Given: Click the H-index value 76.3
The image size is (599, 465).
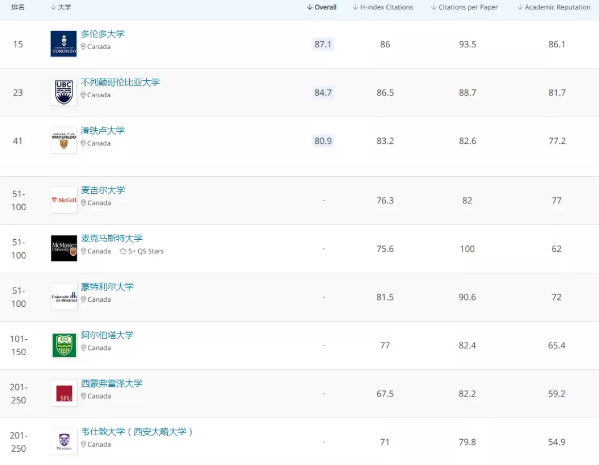Looking at the screenshot, I should click(385, 200).
